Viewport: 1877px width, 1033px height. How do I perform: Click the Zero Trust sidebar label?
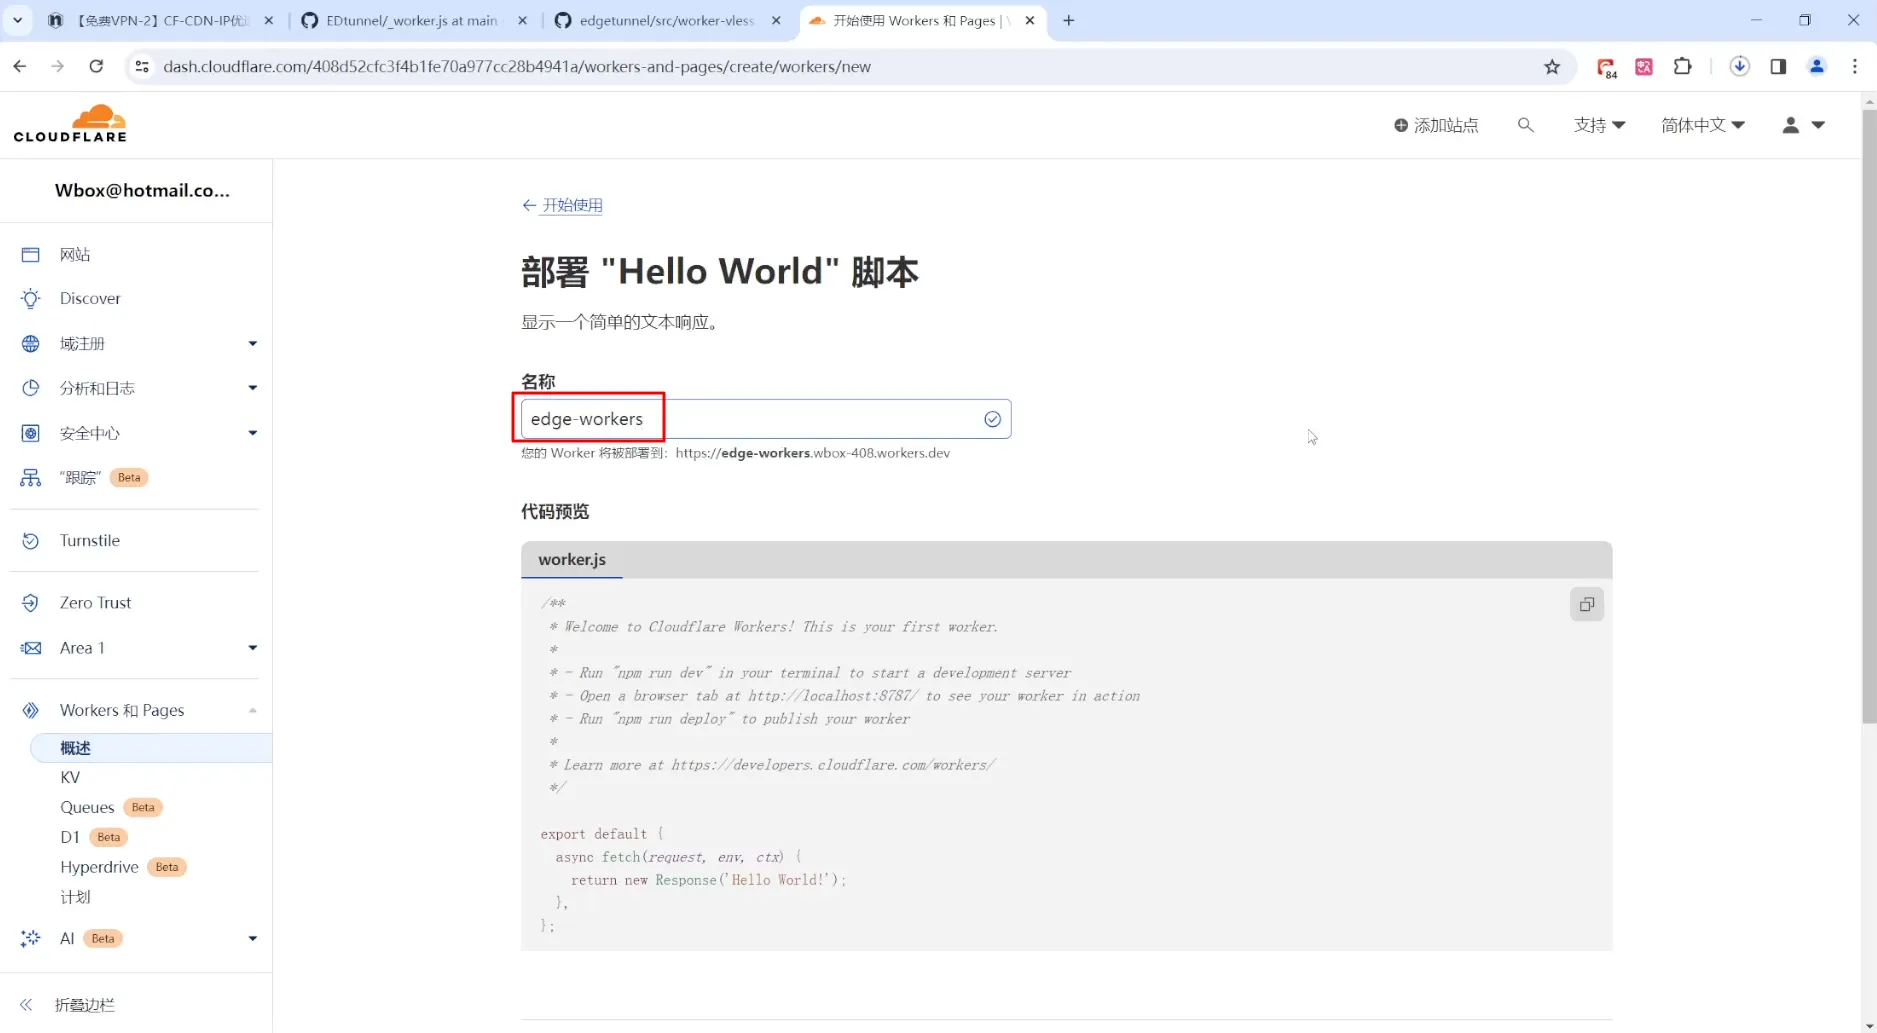[95, 603]
